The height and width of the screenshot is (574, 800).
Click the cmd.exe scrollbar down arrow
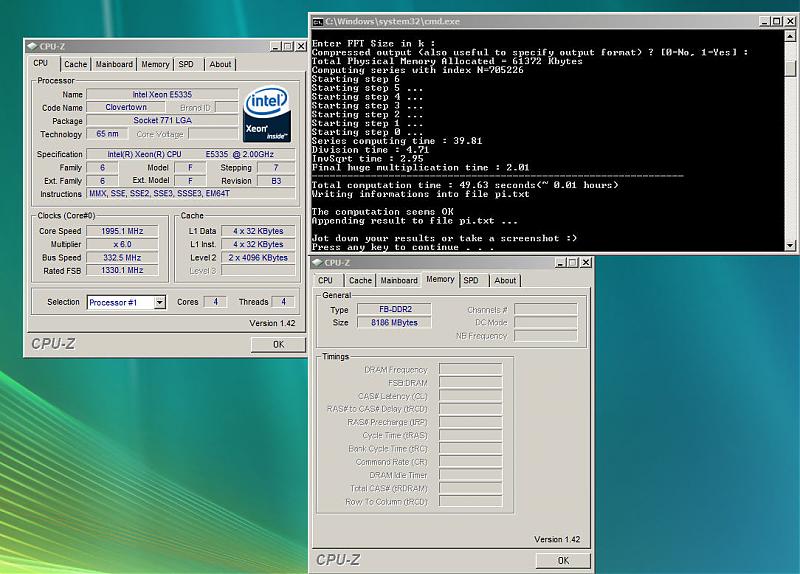pyautogui.click(x=790, y=245)
